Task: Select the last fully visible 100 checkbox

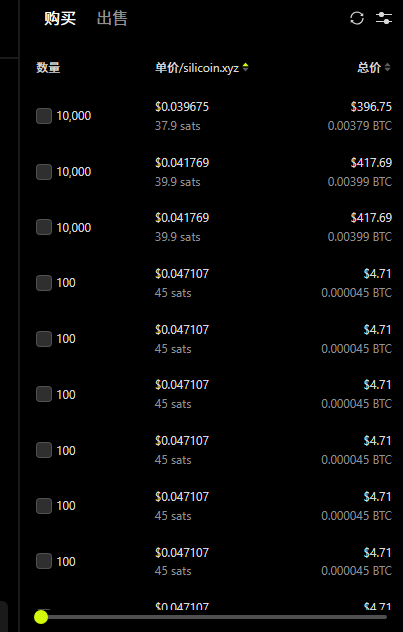Action: coord(44,561)
